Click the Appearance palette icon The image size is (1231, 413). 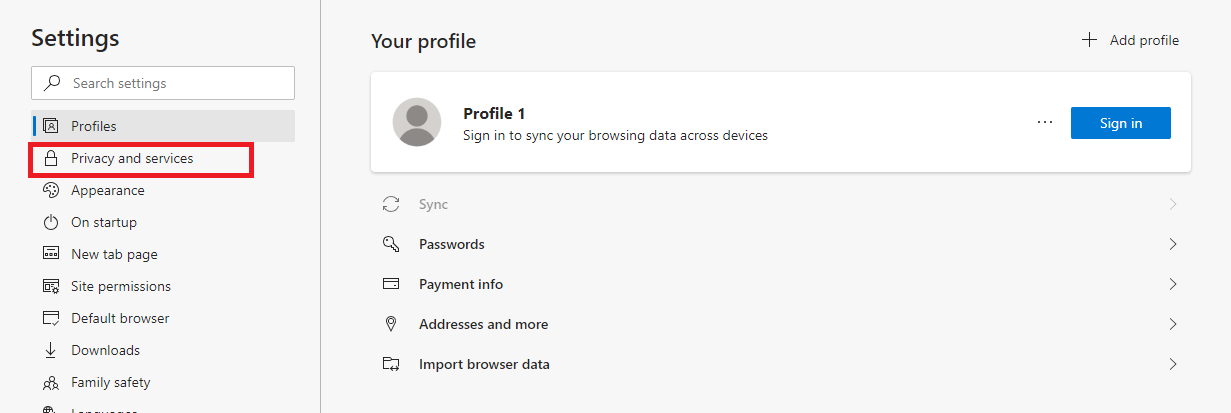point(51,191)
